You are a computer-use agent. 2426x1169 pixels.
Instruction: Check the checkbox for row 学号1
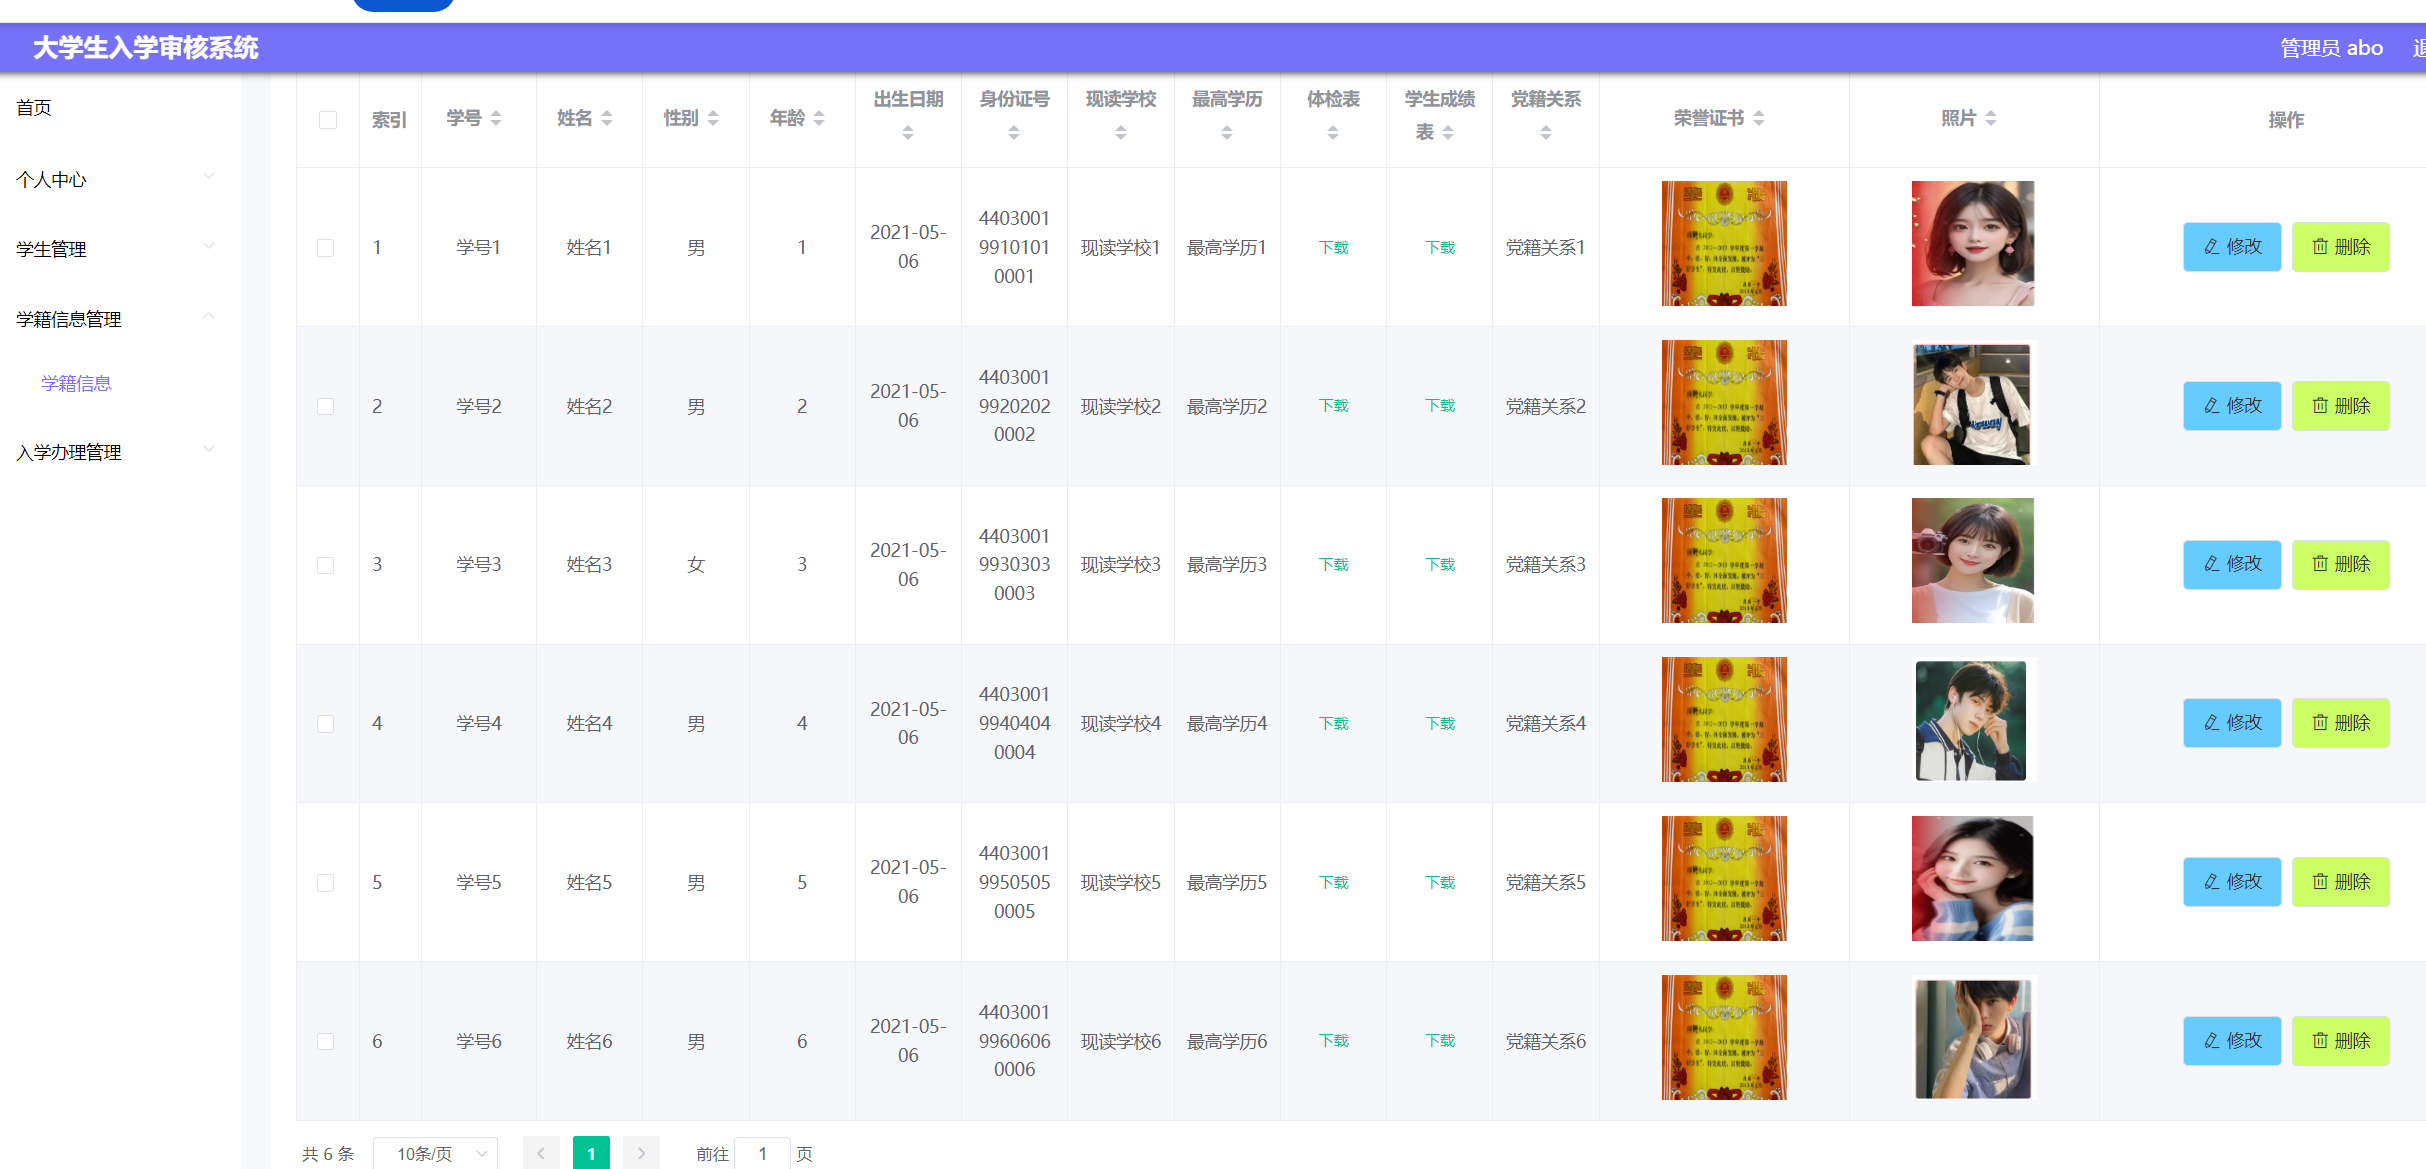(x=326, y=247)
